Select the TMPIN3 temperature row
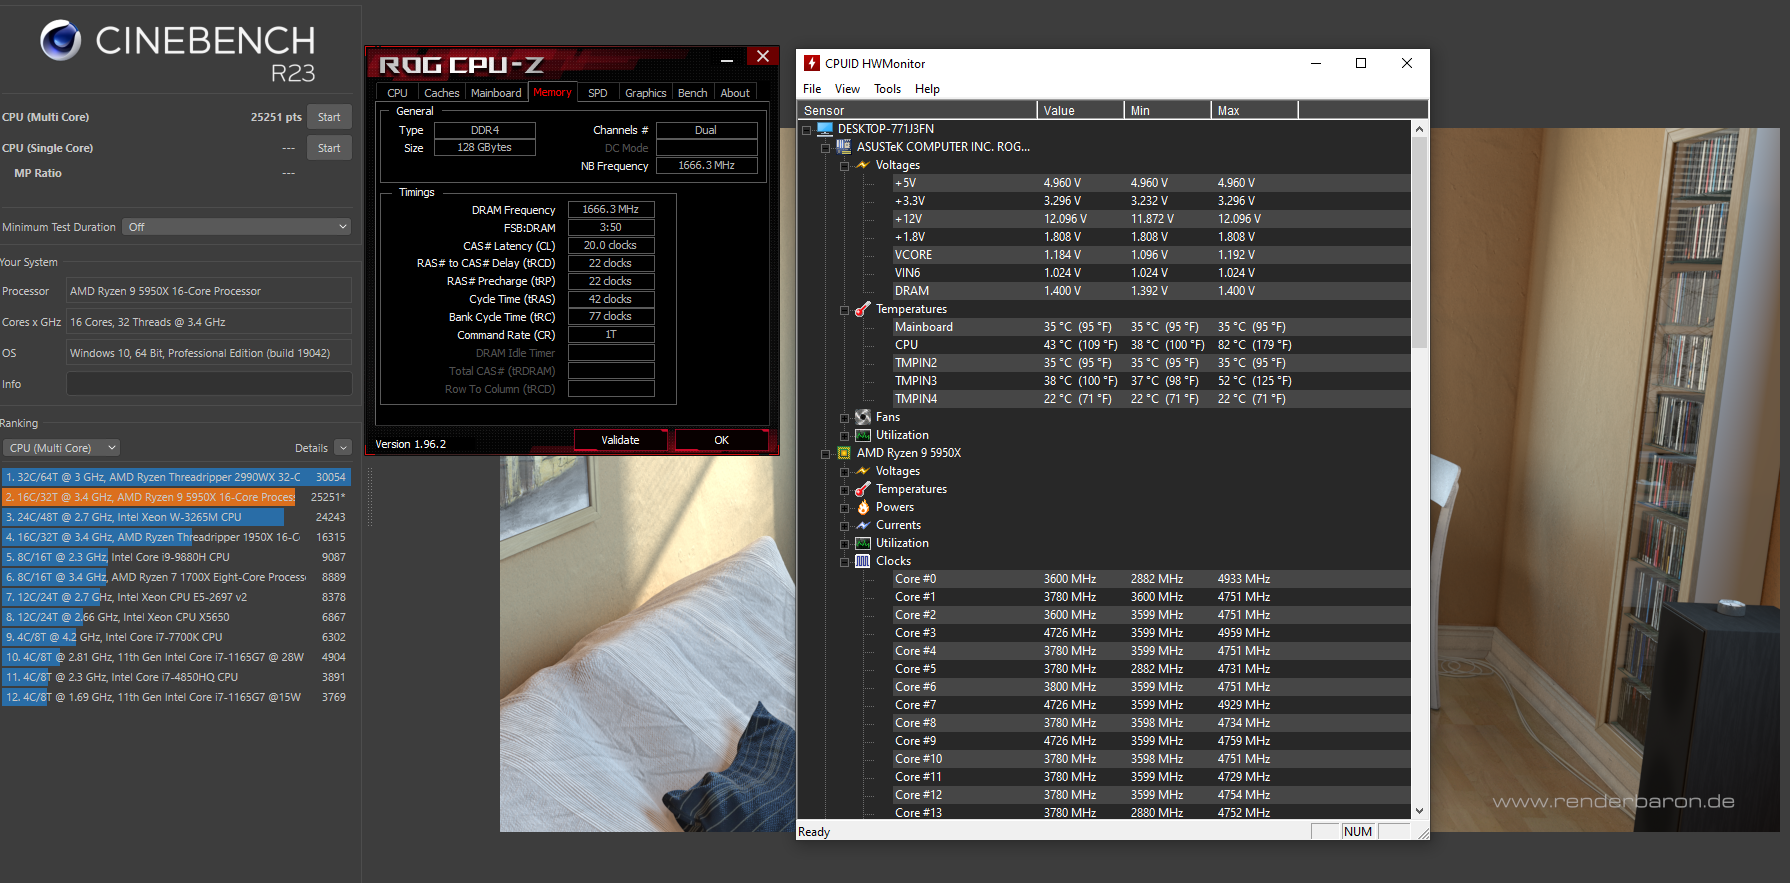Image resolution: width=1790 pixels, height=883 pixels. 1150,381
